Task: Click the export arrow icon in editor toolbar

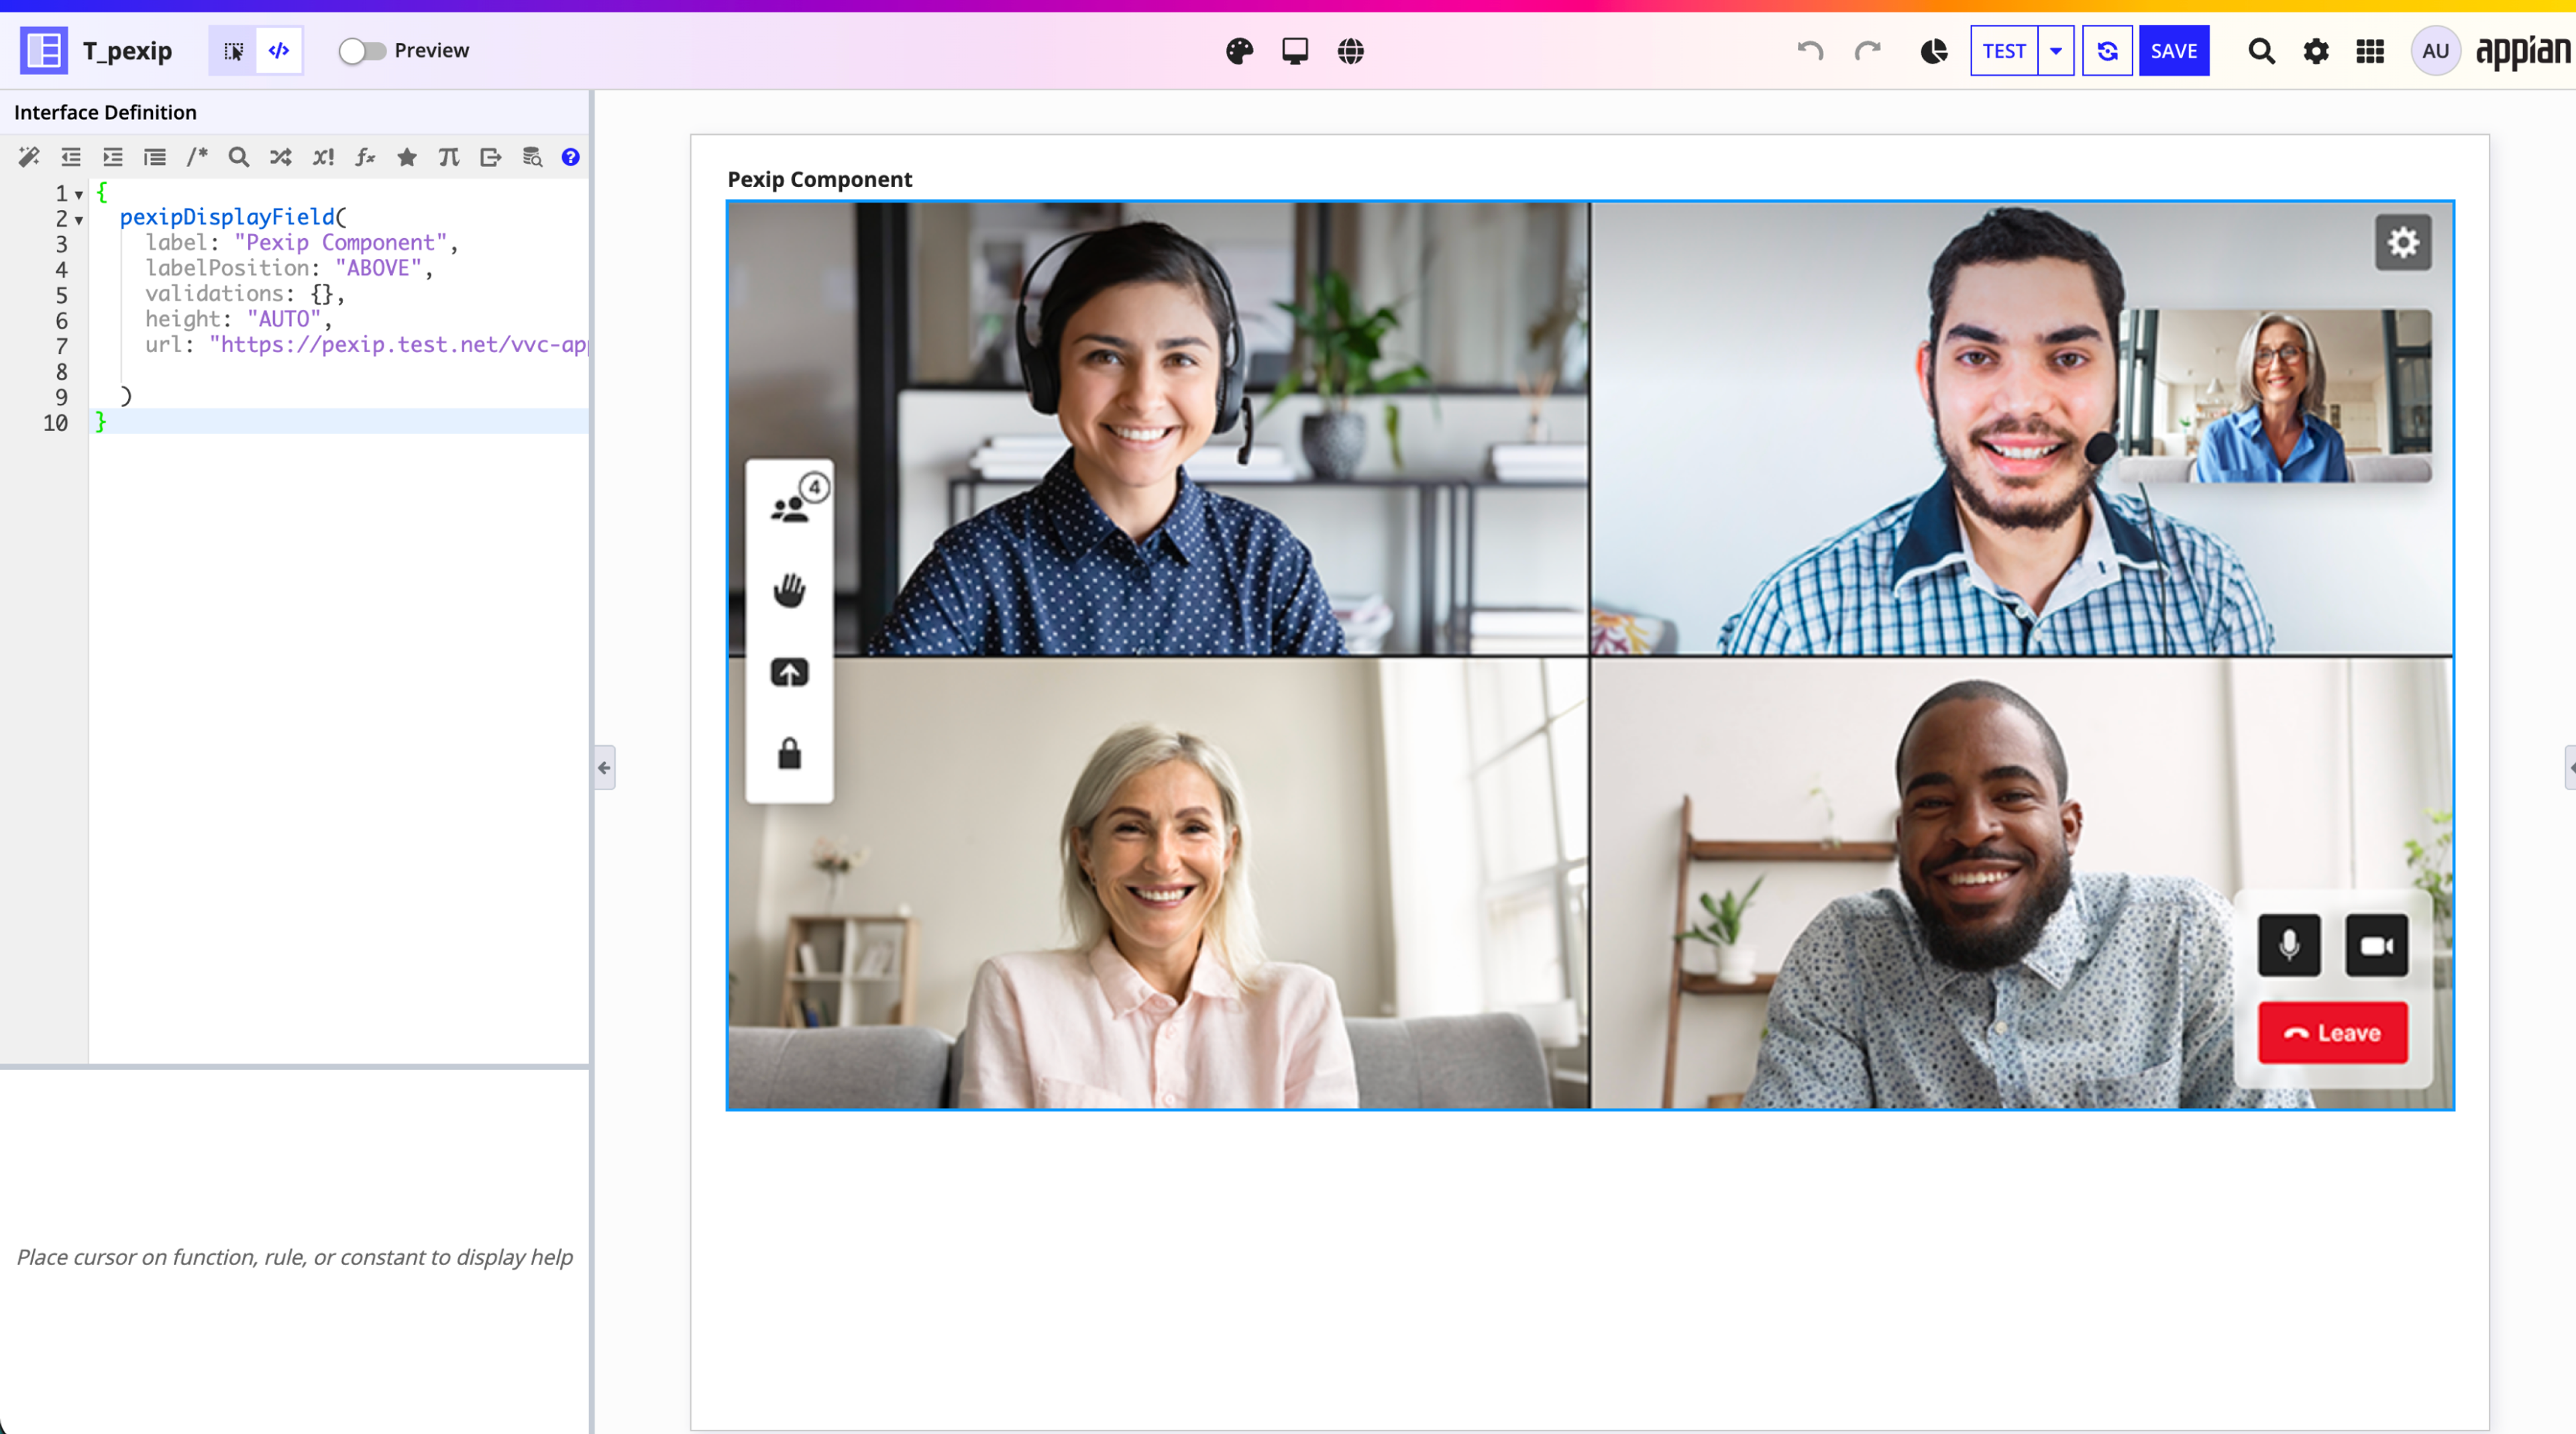Action: 491,157
